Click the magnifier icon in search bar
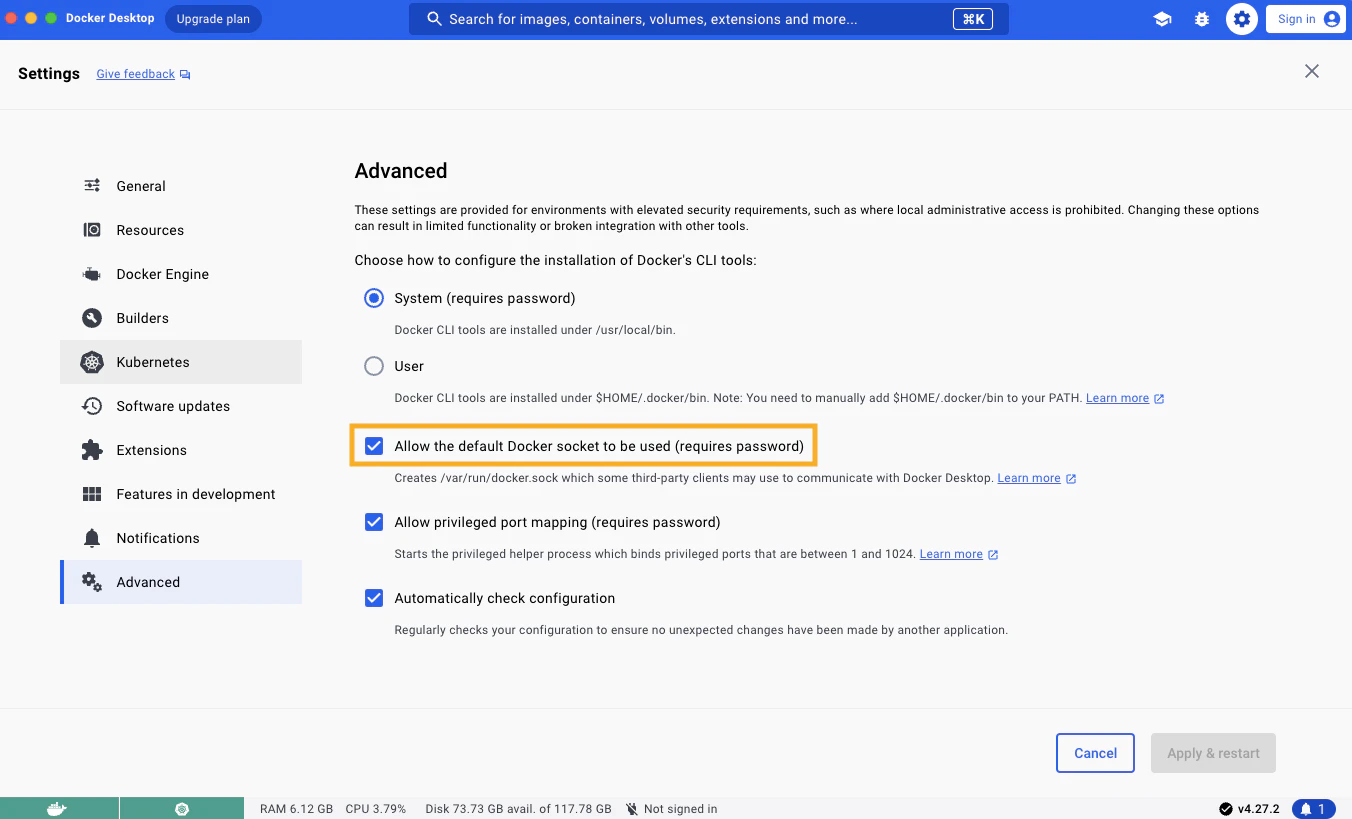The image size is (1352, 819). [x=434, y=19]
